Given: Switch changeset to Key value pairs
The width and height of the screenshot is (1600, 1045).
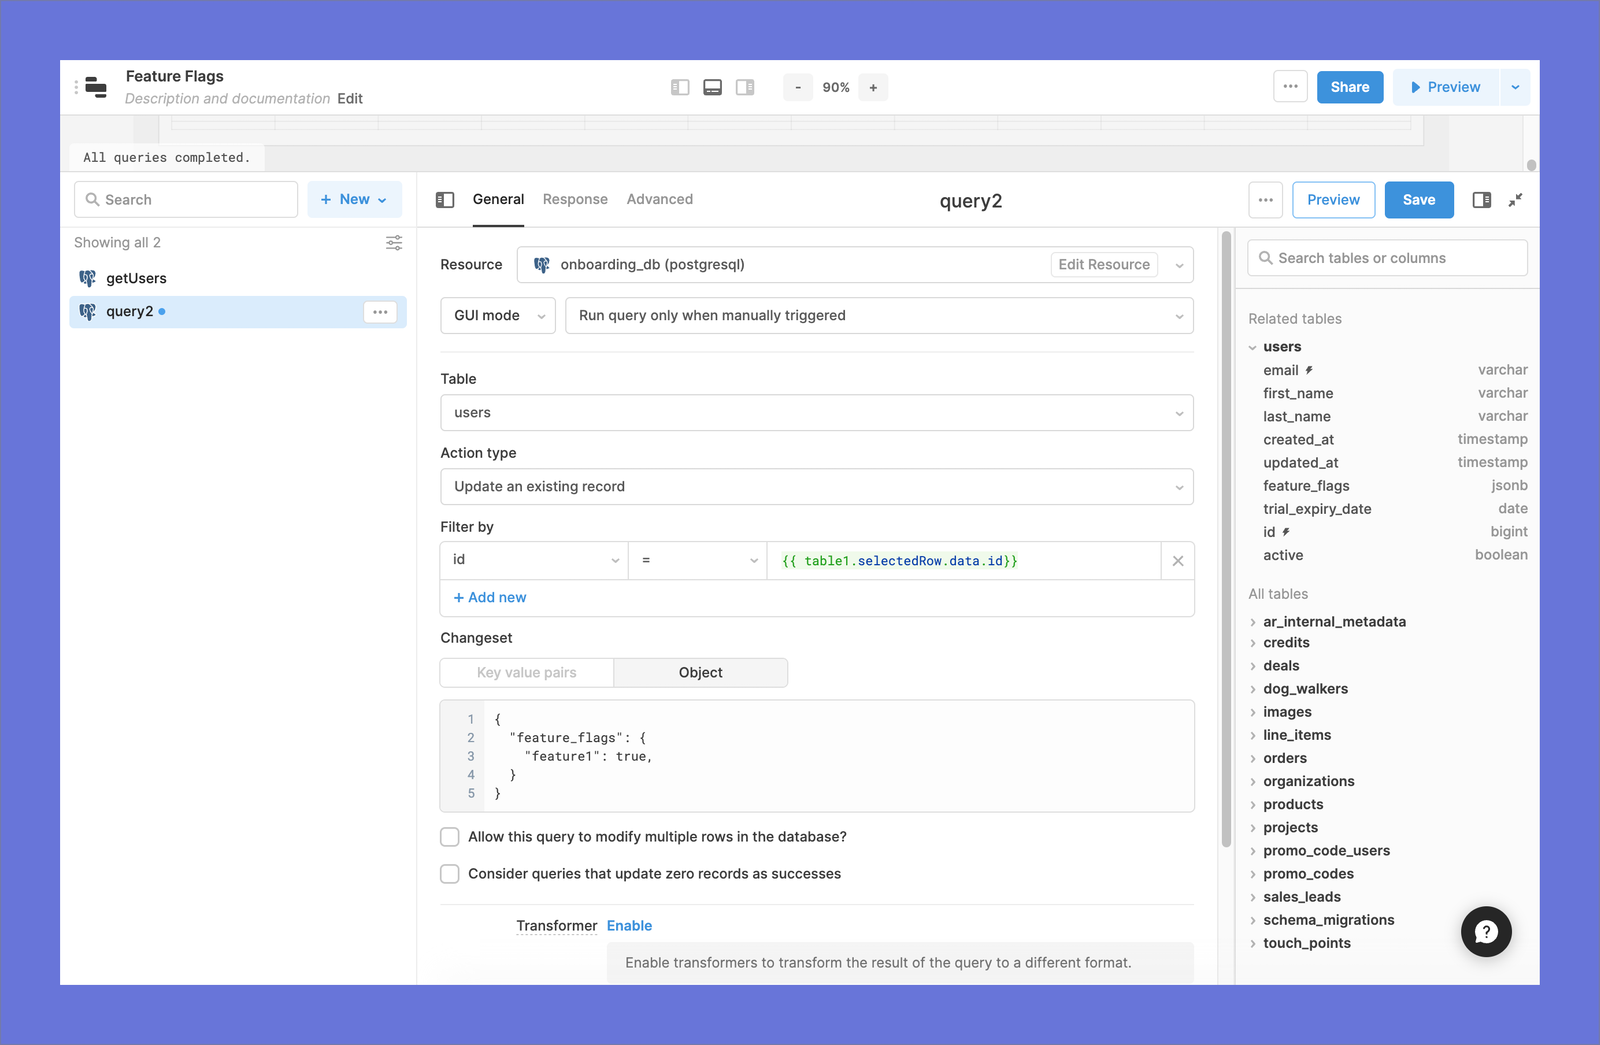Looking at the screenshot, I should [527, 673].
